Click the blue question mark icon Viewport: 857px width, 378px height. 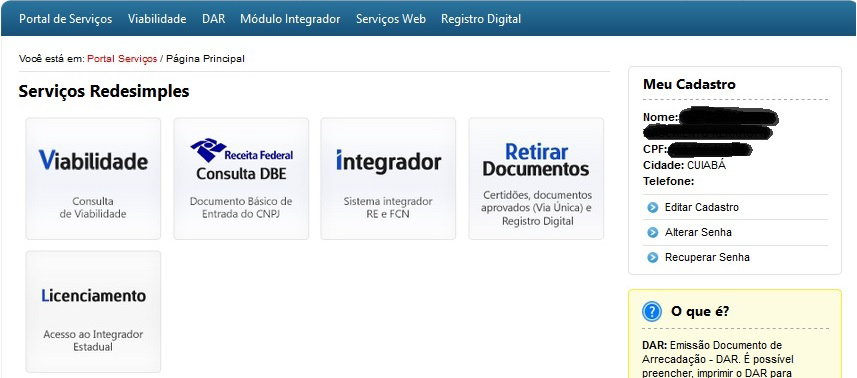coord(652,312)
